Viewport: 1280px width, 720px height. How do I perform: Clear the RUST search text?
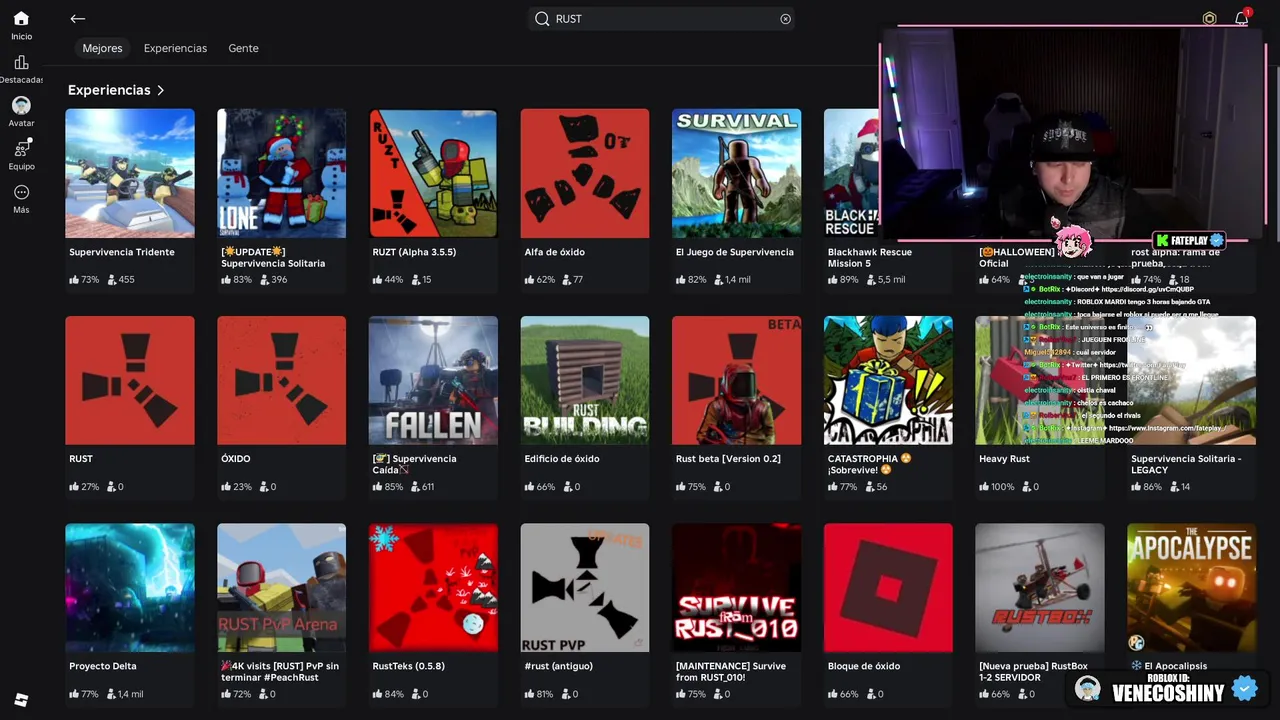coord(785,18)
